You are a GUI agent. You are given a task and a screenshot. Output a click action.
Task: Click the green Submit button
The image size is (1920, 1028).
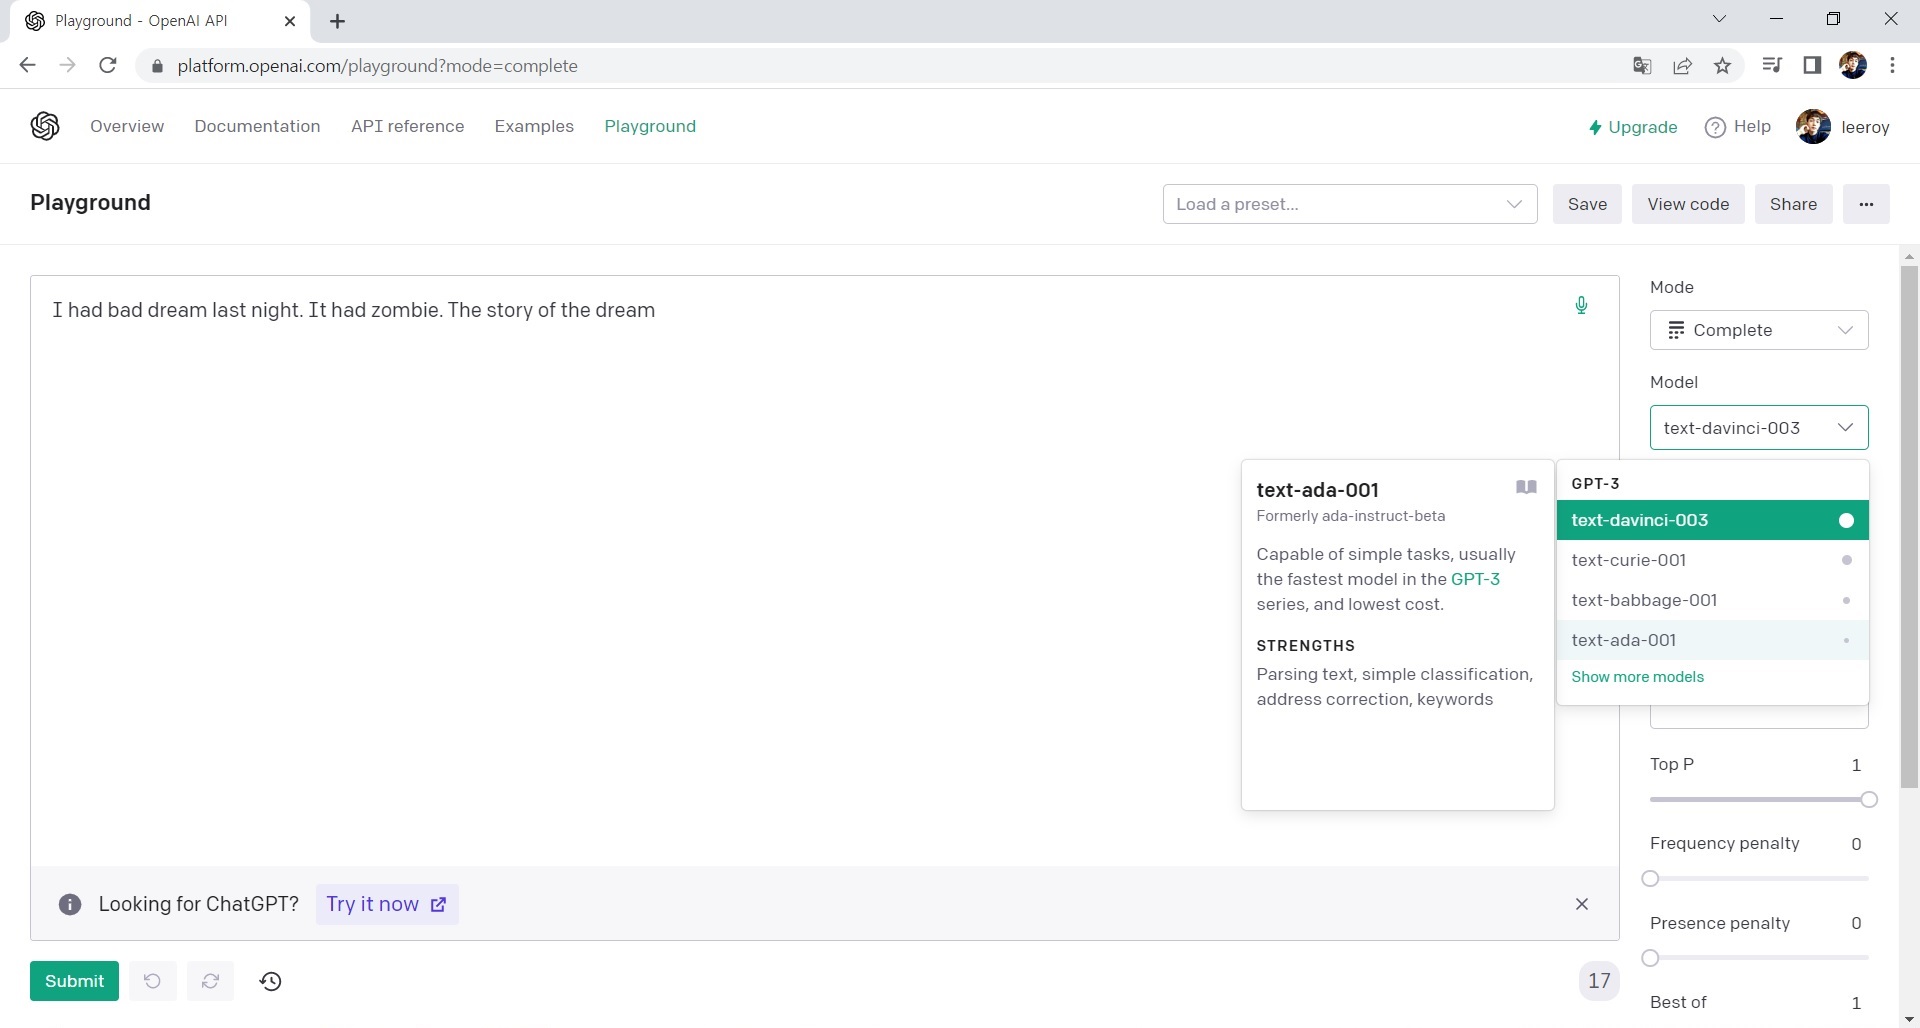(74, 981)
